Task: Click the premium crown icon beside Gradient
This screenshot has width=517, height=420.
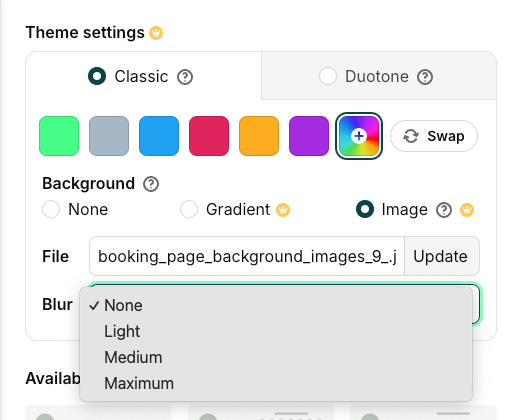Action: [283, 210]
